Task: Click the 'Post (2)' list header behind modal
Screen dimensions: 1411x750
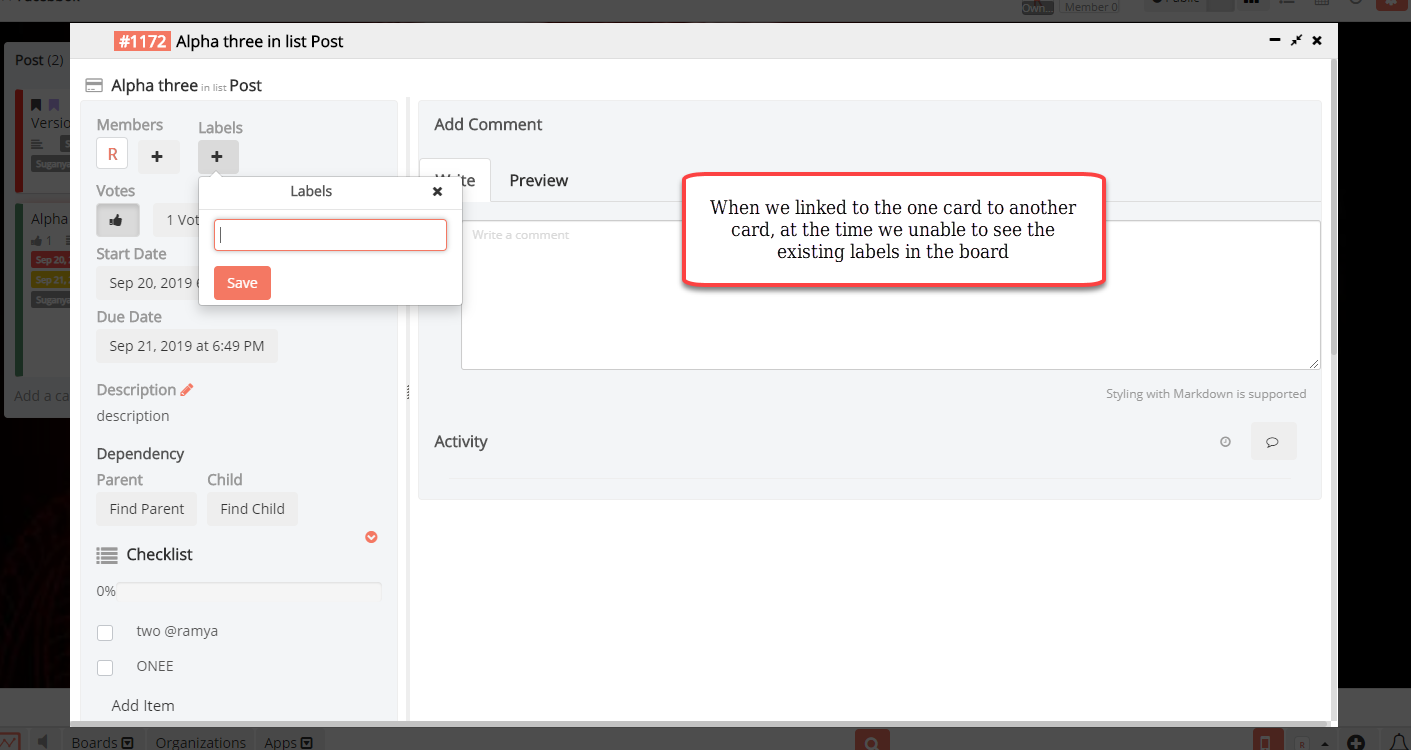Action: 39,60
